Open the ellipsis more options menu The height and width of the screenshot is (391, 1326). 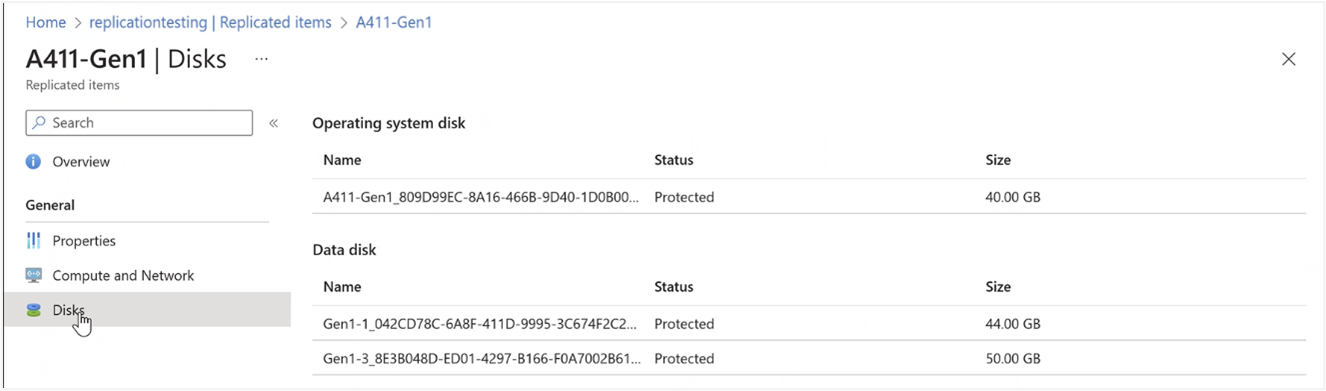point(261,59)
